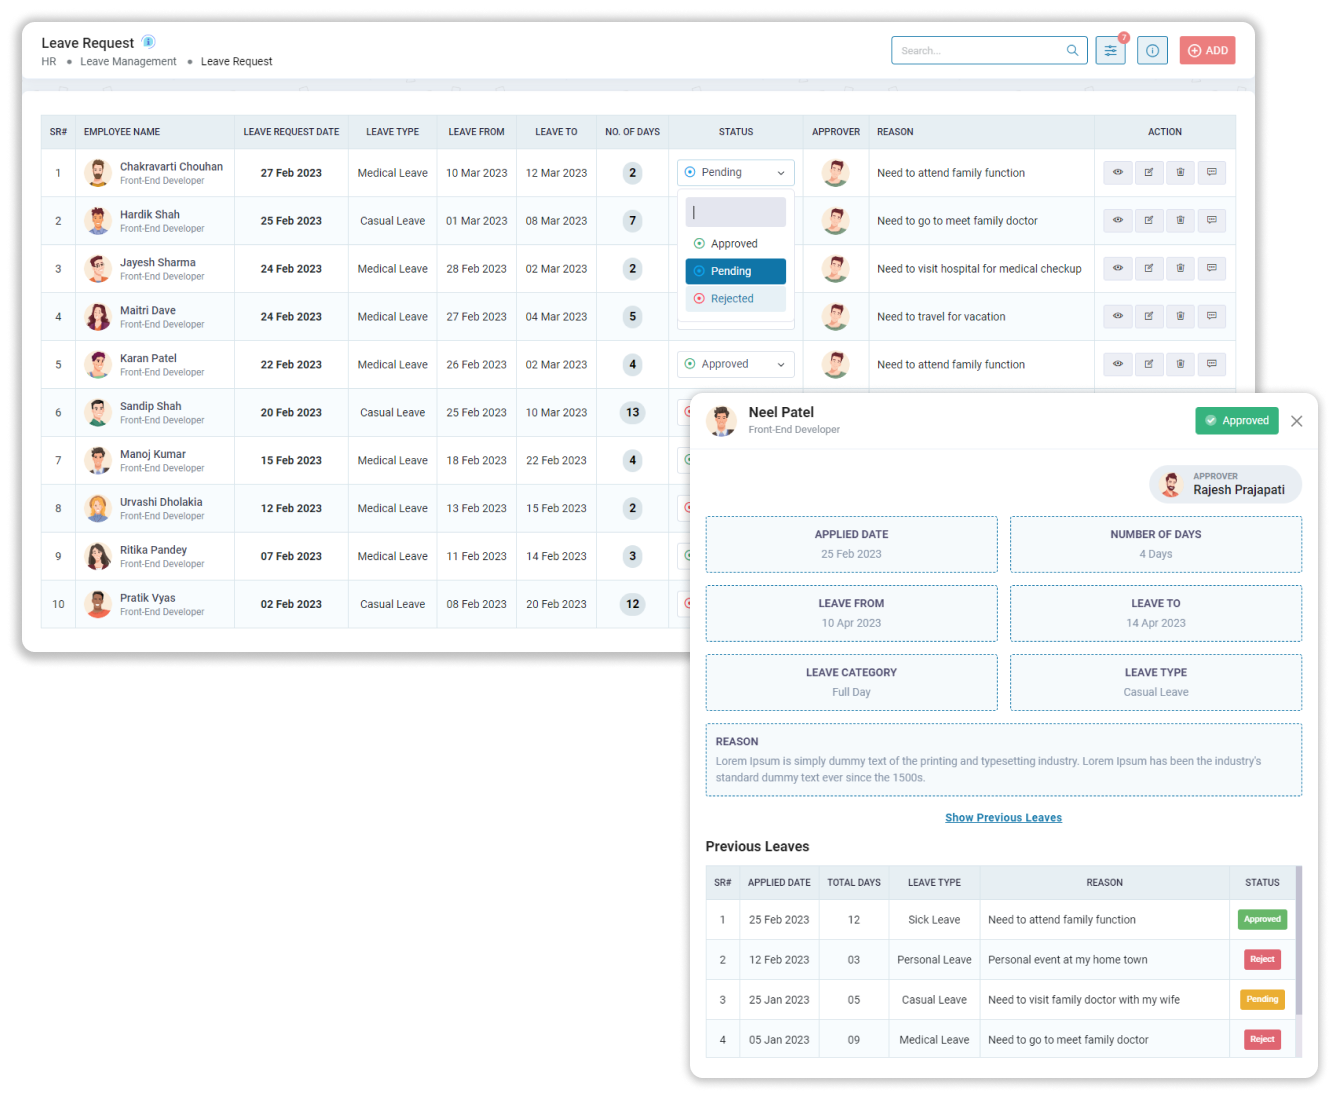The height and width of the screenshot is (1100, 1340).
Task: Click Show Previous Leaves link
Action: click(1003, 818)
